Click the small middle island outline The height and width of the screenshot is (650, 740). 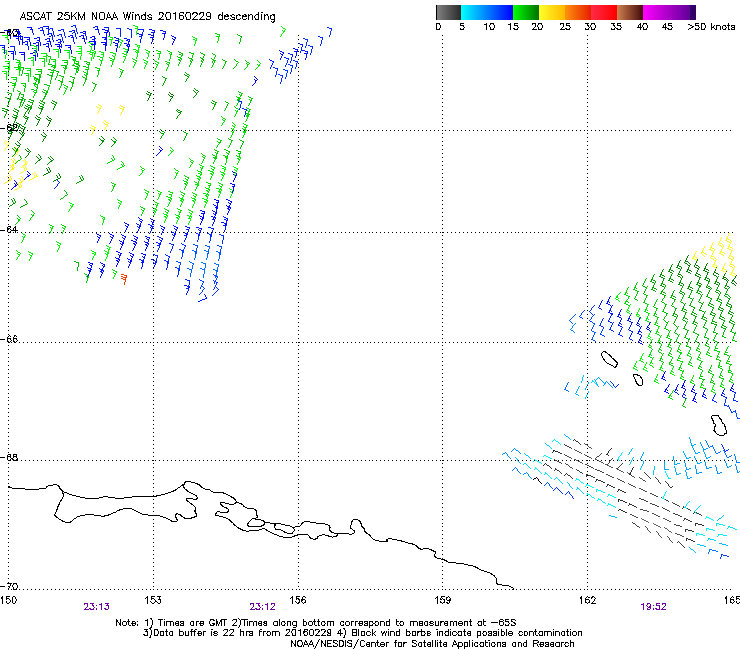click(x=638, y=380)
